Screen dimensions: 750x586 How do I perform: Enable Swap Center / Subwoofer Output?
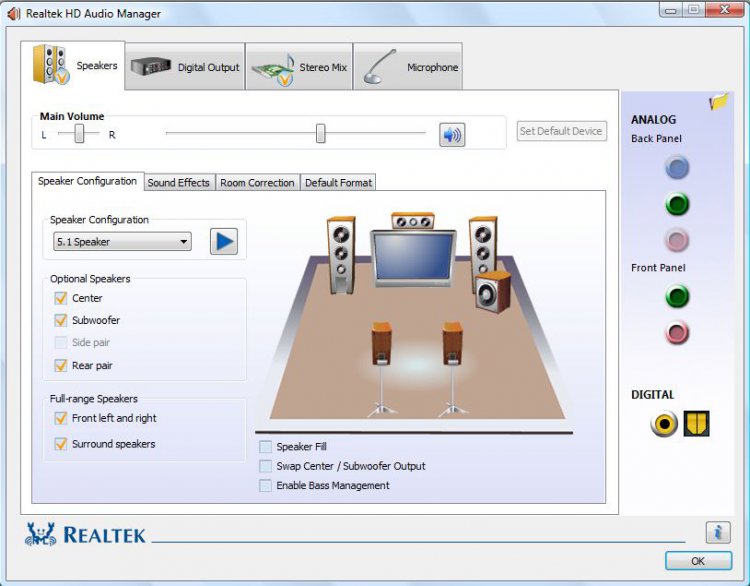point(265,466)
